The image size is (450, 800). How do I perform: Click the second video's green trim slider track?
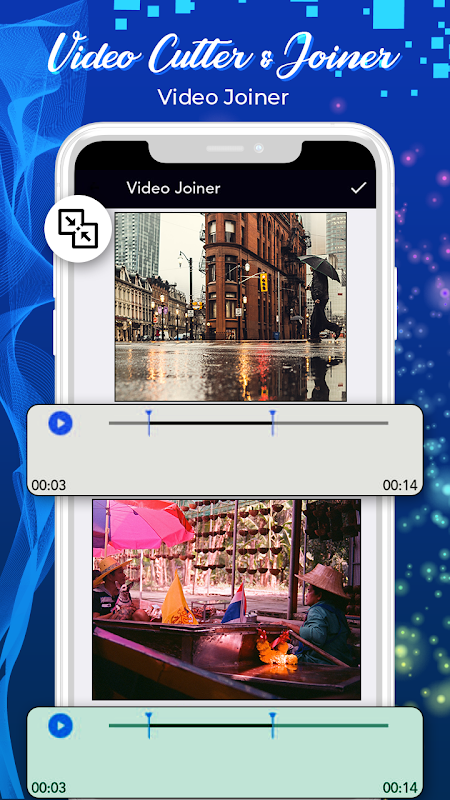pyautogui.click(x=248, y=726)
